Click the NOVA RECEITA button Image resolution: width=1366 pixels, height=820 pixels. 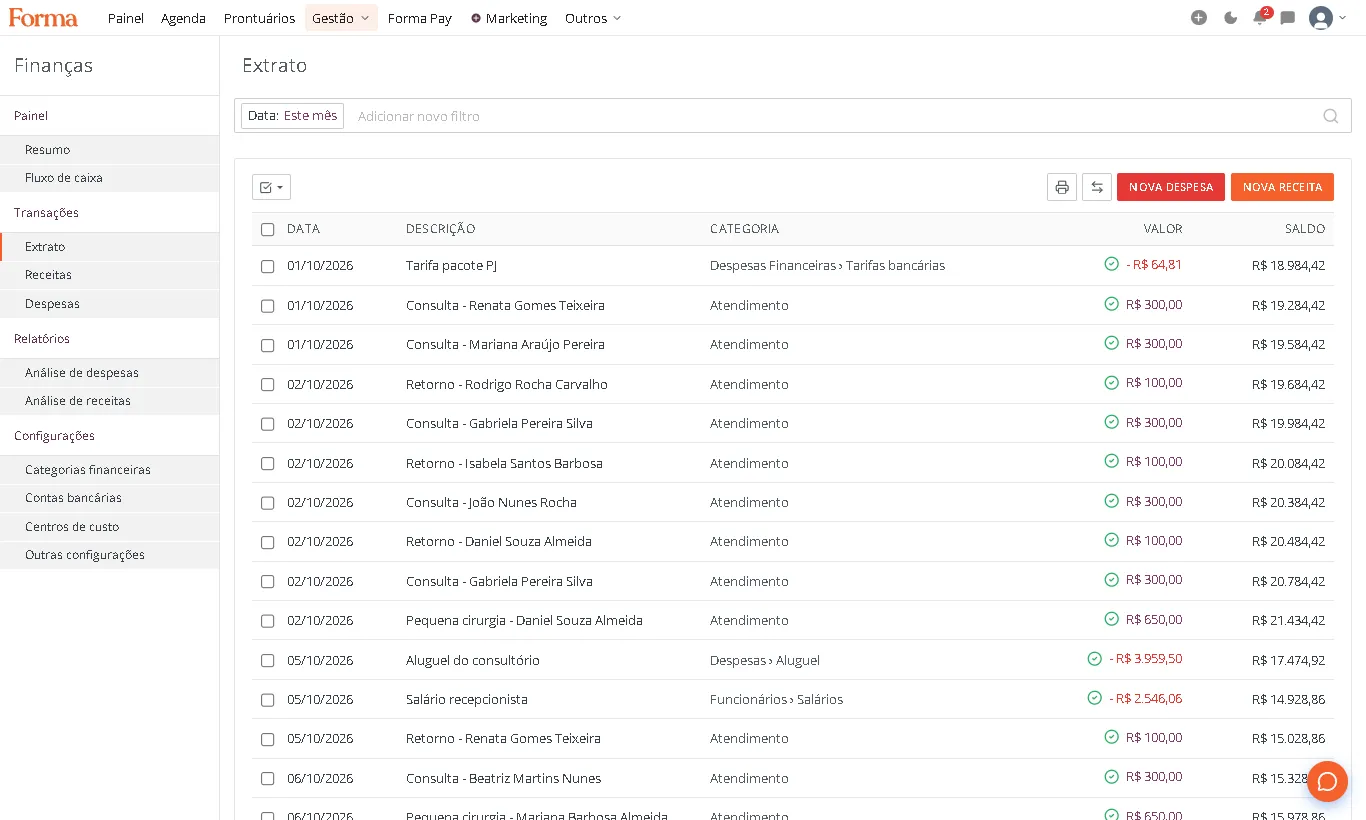[x=1282, y=187]
